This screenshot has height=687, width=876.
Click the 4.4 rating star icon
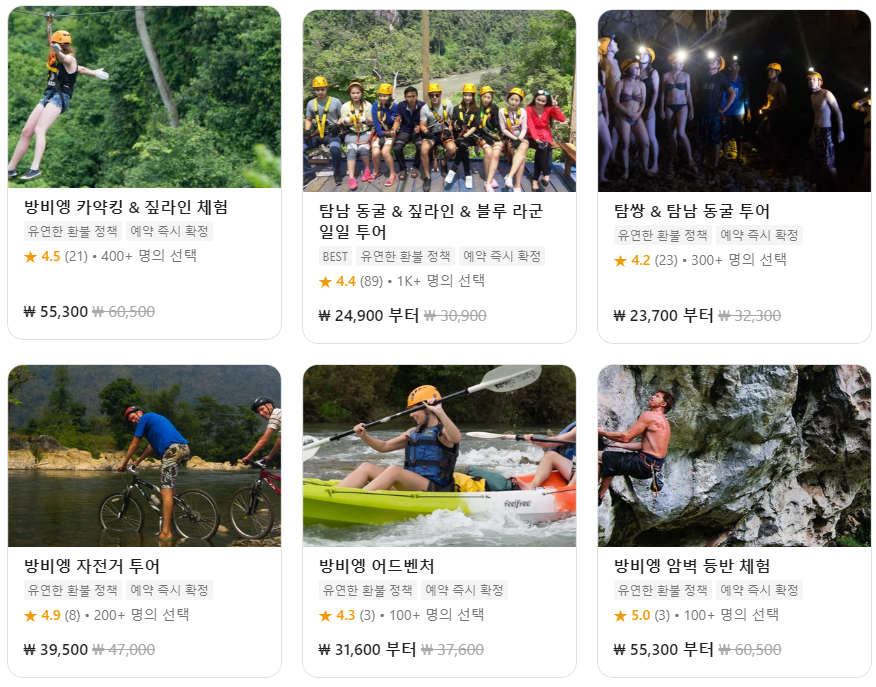[325, 282]
